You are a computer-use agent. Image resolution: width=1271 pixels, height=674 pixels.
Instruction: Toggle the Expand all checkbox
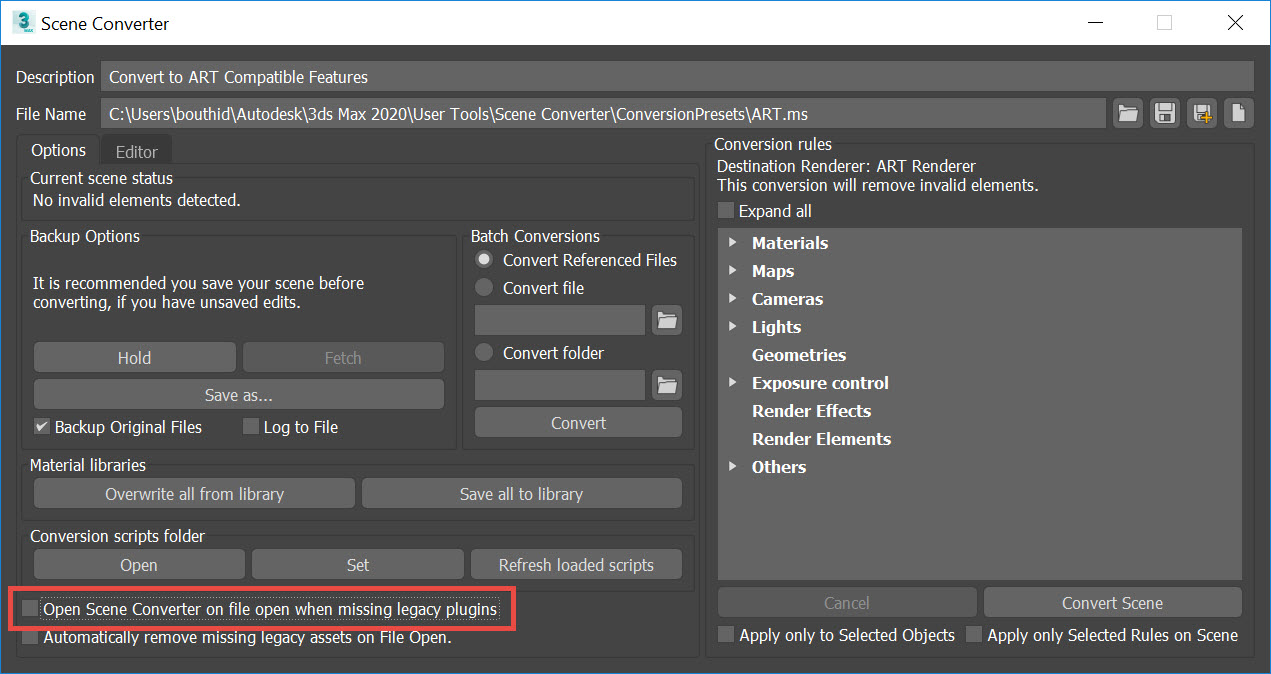tap(726, 211)
